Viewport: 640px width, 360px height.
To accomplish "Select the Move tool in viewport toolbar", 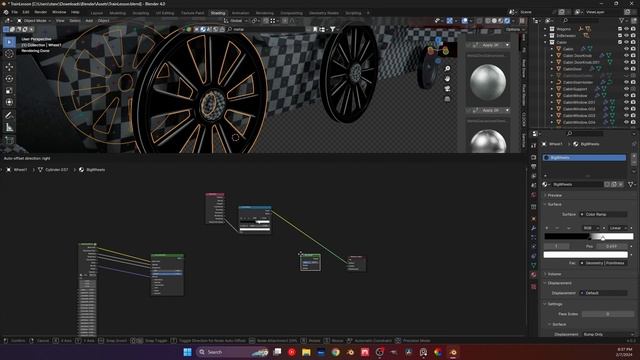I will (9, 67).
